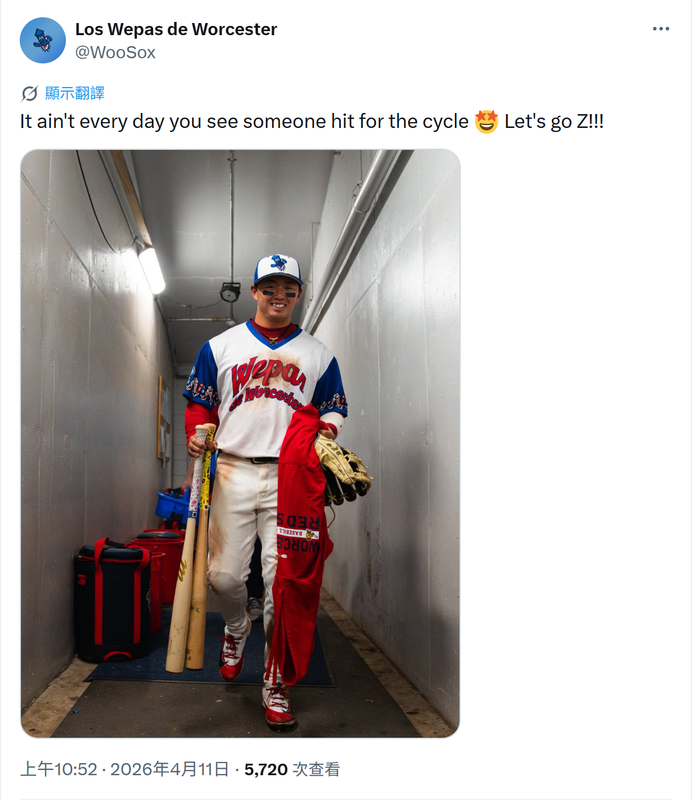Click the translate icon beside 顯示翻譯
This screenshot has width=692, height=800.
tap(30, 93)
